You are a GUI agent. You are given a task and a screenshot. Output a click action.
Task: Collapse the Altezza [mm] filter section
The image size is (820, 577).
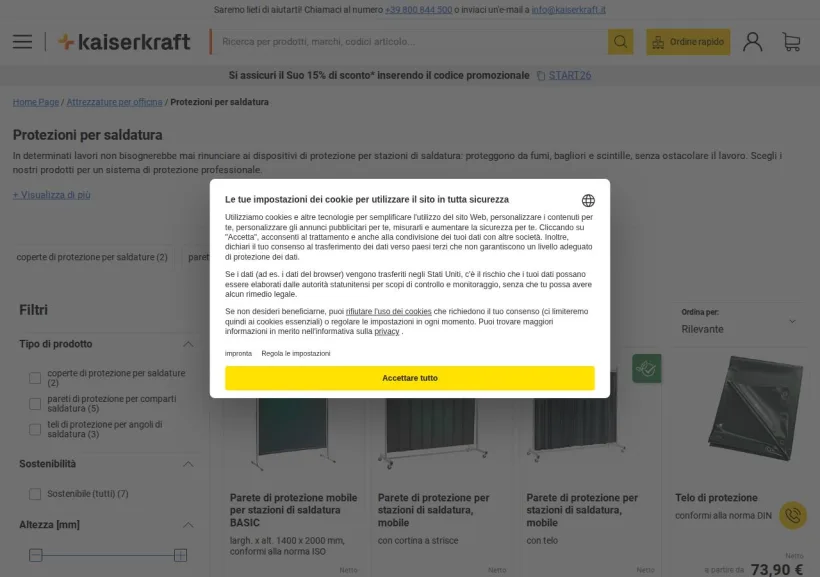188,525
